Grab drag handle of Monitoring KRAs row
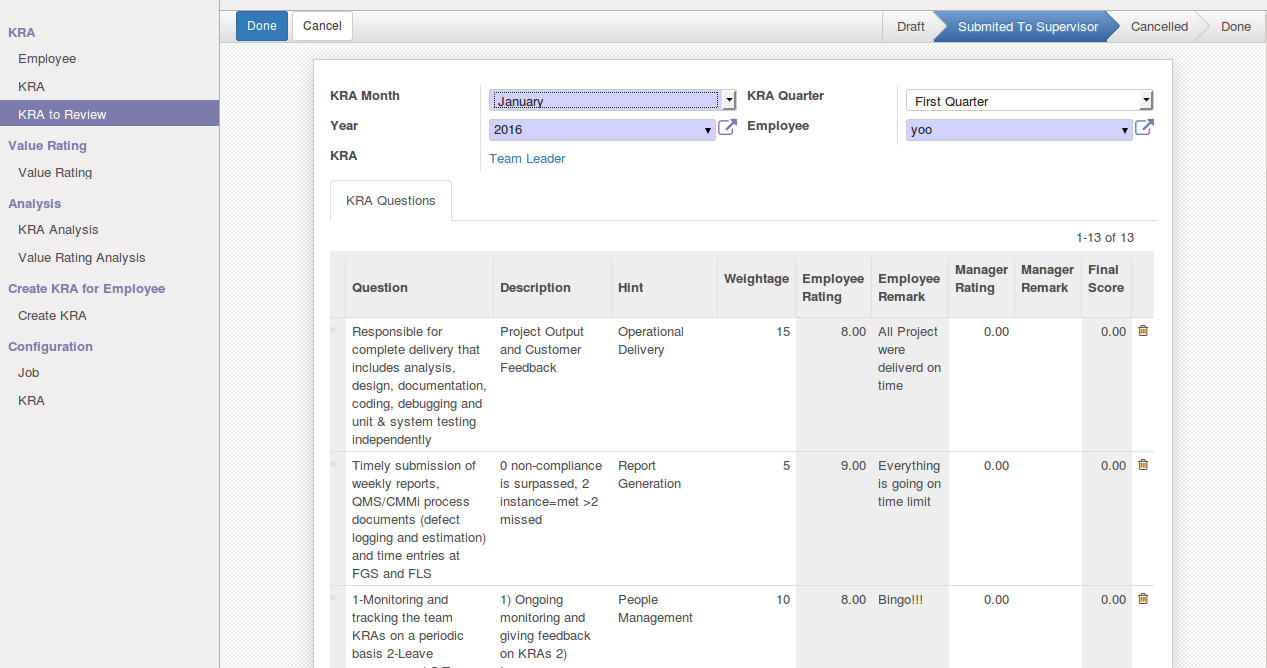This screenshot has height=668, width=1267. [335, 596]
